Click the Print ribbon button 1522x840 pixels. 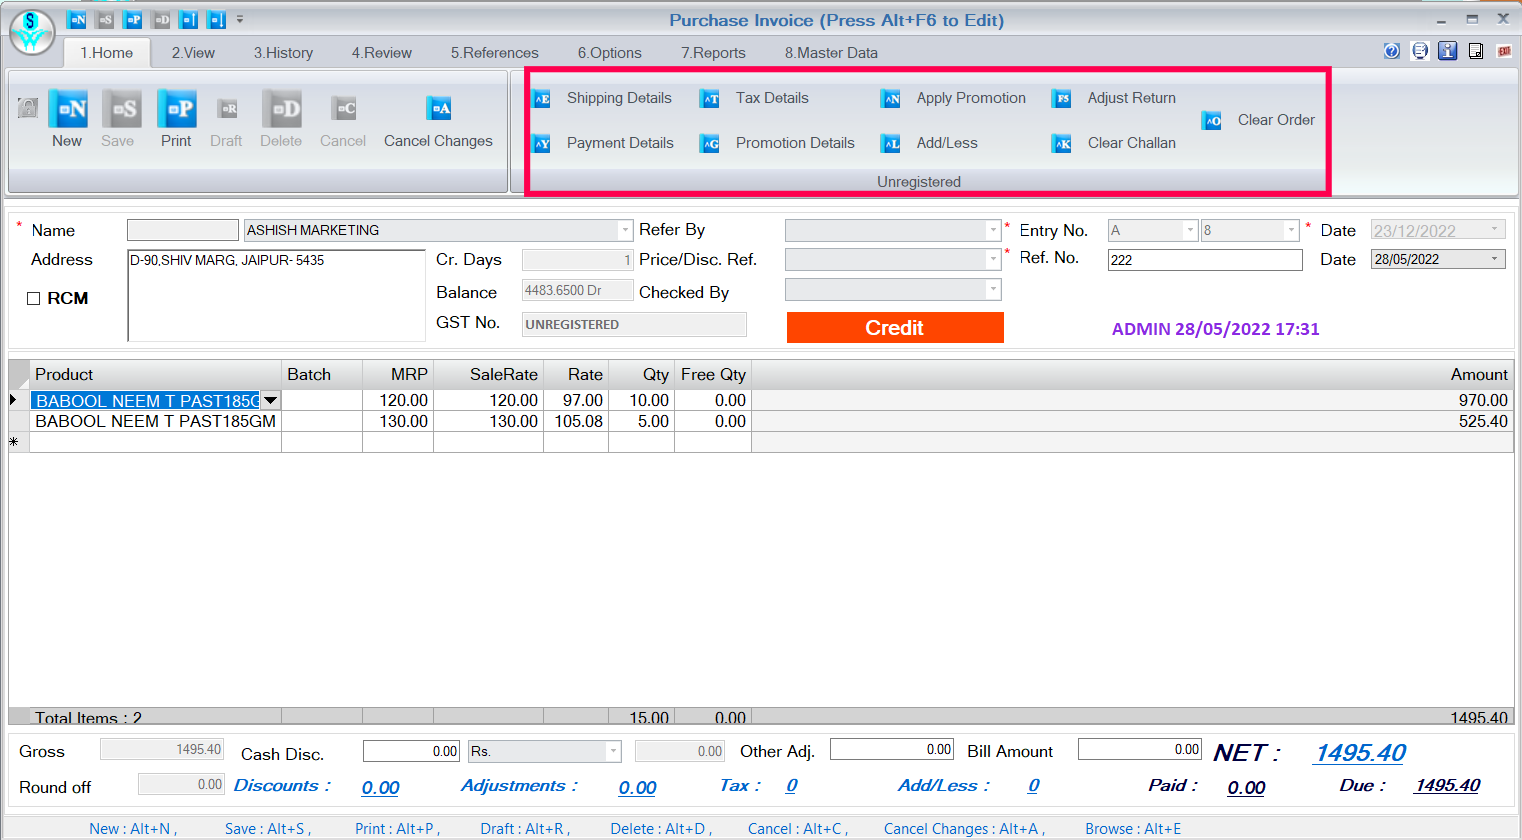click(176, 119)
